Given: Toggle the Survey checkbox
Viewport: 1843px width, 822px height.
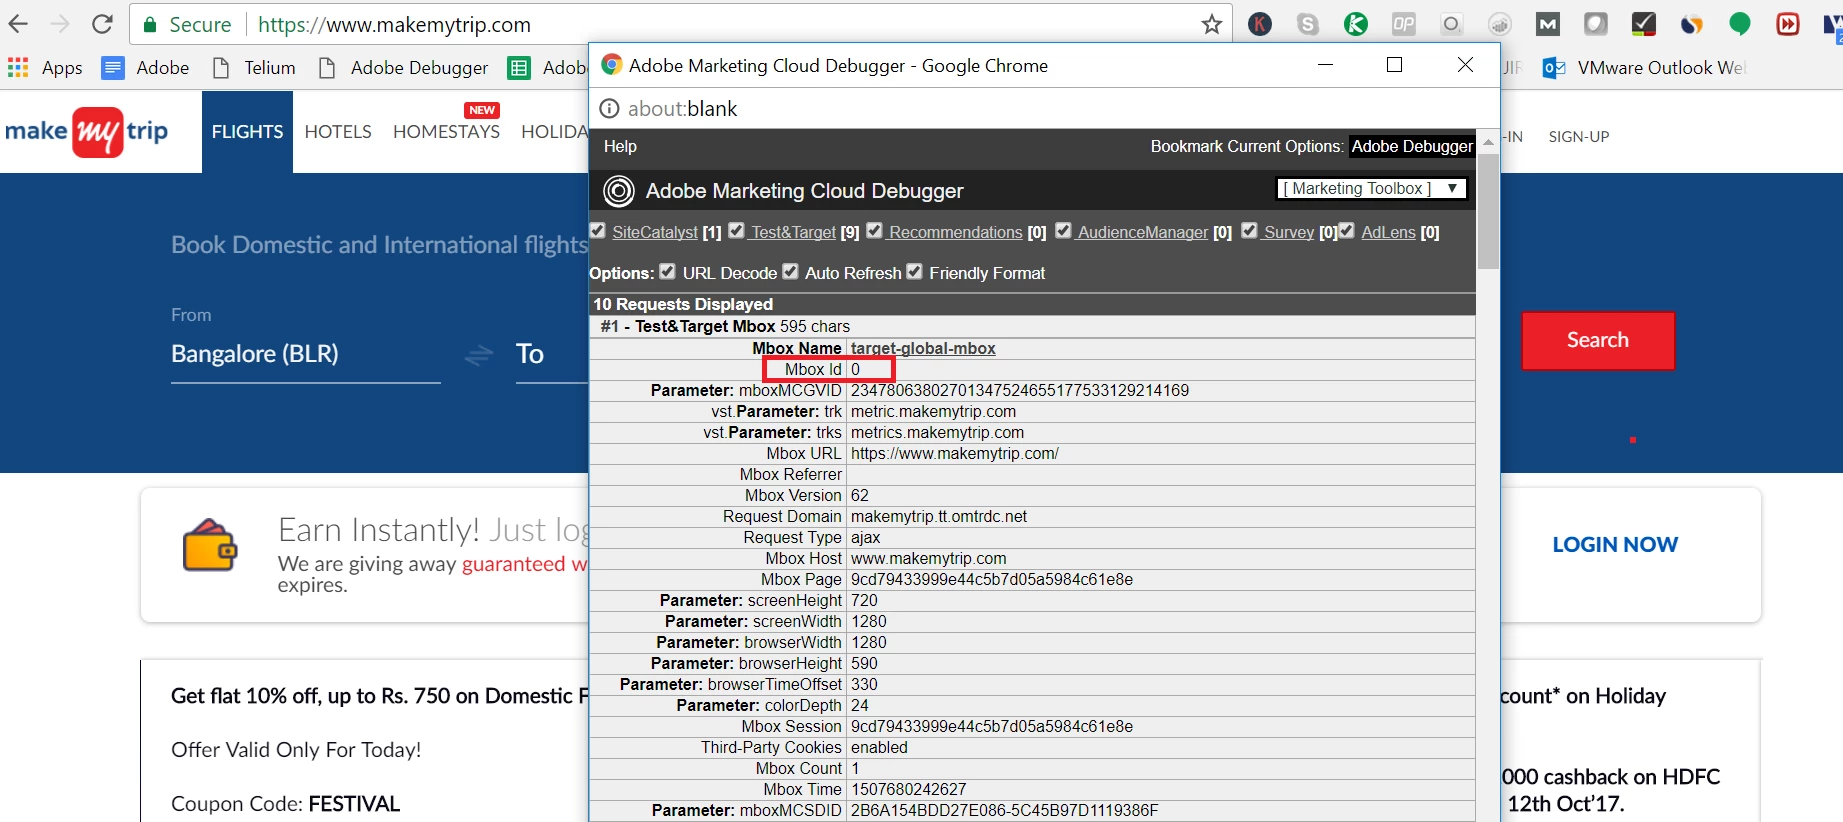Looking at the screenshot, I should pyautogui.click(x=1250, y=231).
